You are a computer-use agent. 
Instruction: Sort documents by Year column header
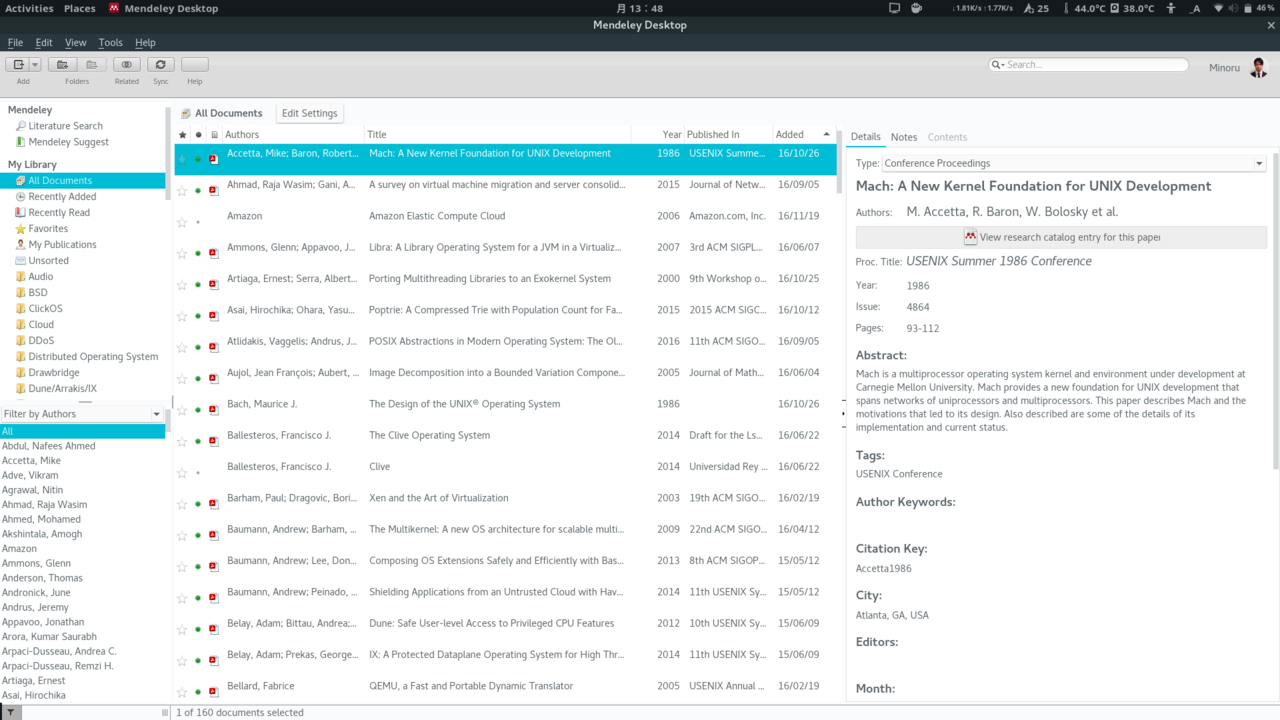(658, 134)
